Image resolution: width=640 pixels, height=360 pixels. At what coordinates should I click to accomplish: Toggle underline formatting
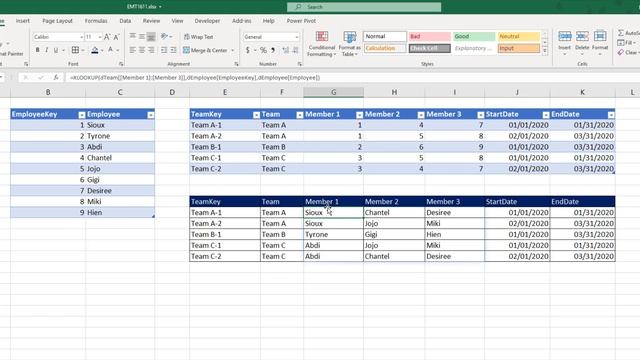[56, 50]
